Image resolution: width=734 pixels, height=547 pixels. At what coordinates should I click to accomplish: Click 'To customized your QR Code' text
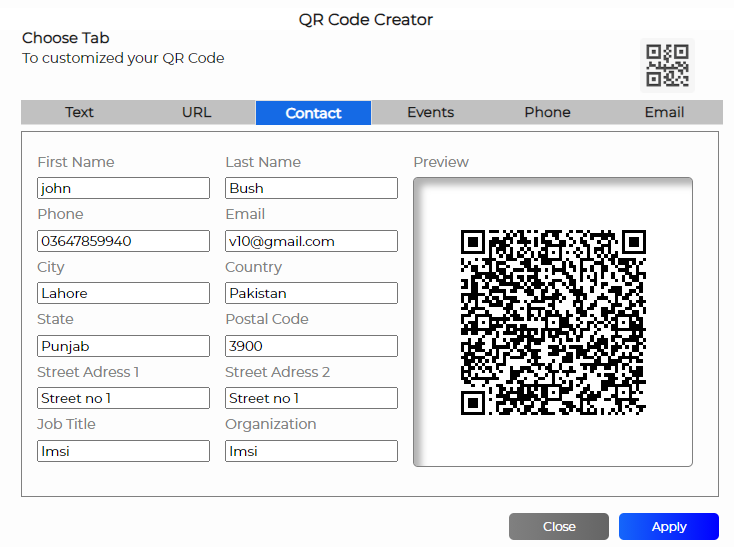pos(123,58)
